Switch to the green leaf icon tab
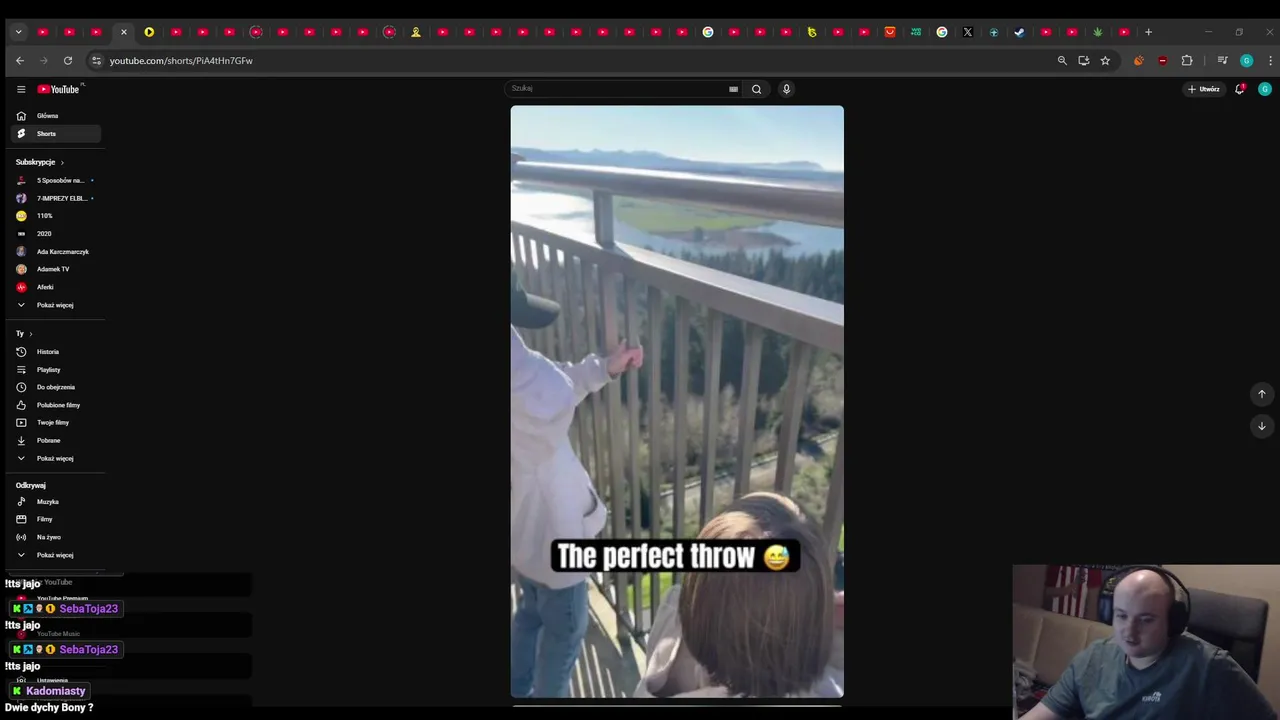This screenshot has width=1280, height=720. 1098,32
